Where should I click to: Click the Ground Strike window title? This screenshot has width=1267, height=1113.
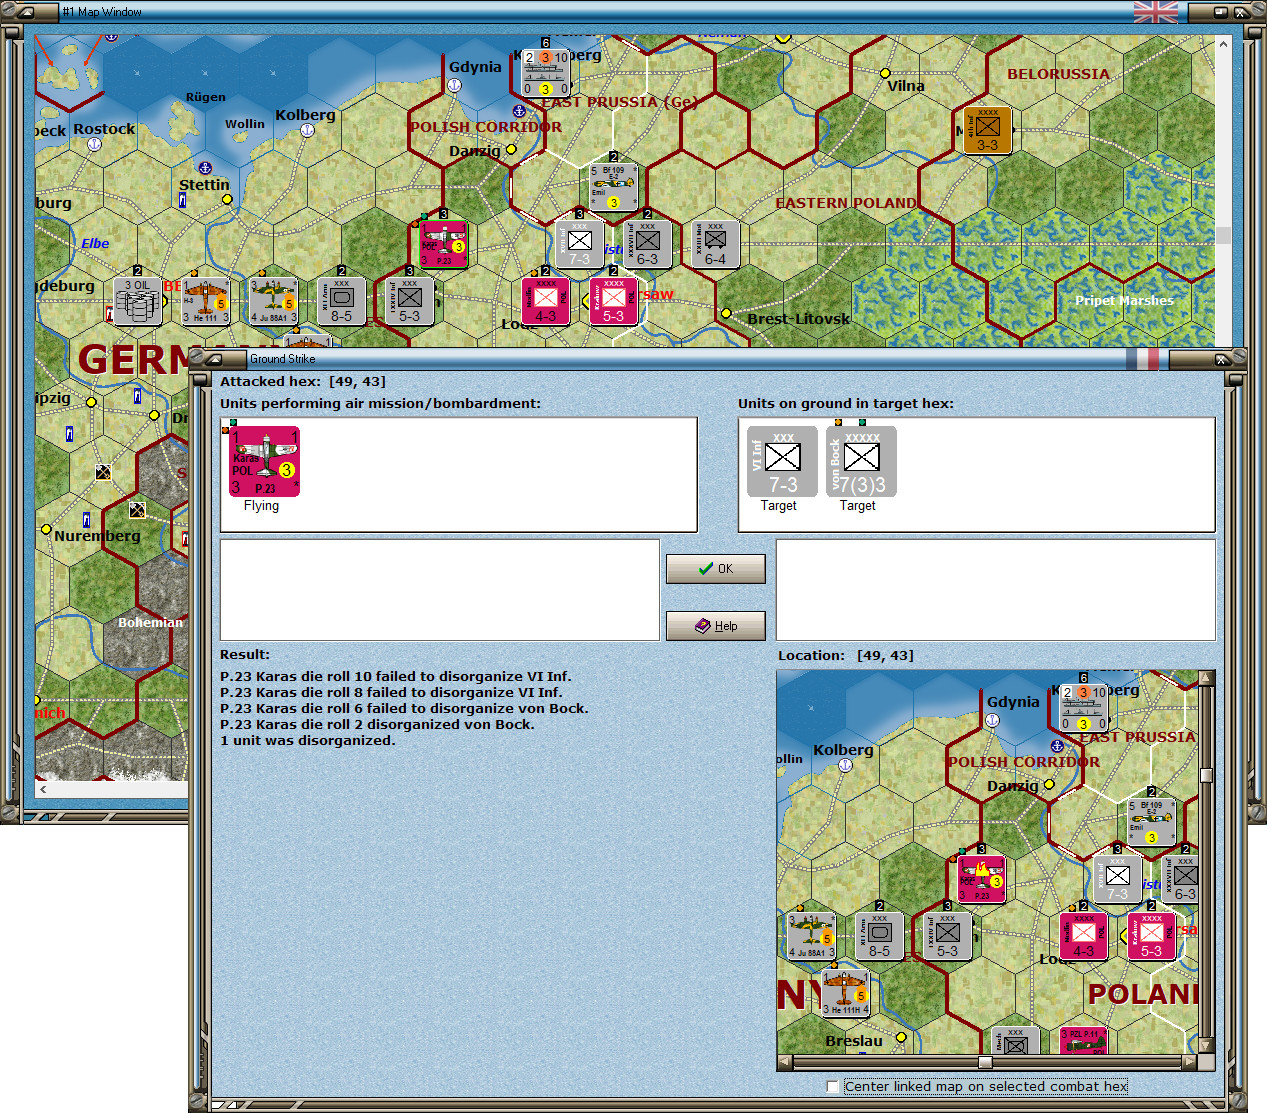tap(283, 359)
